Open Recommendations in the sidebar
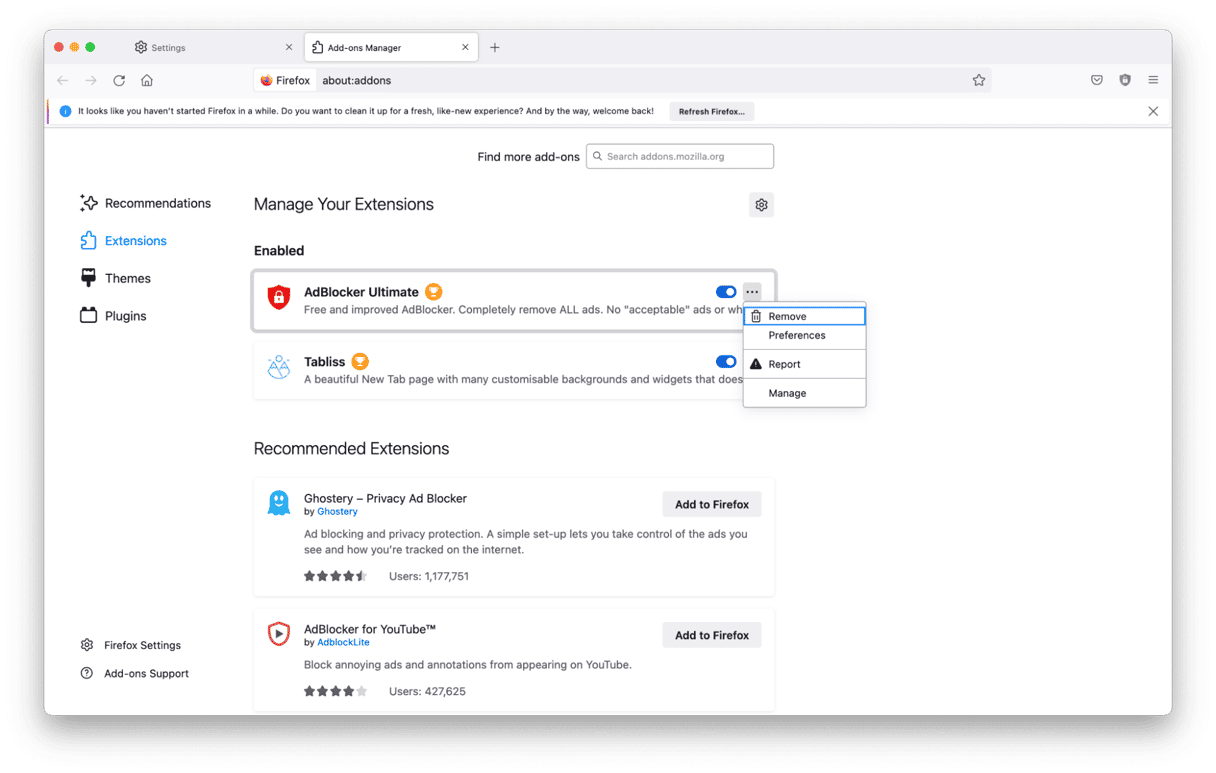This screenshot has height=773, width=1216. pos(146,203)
